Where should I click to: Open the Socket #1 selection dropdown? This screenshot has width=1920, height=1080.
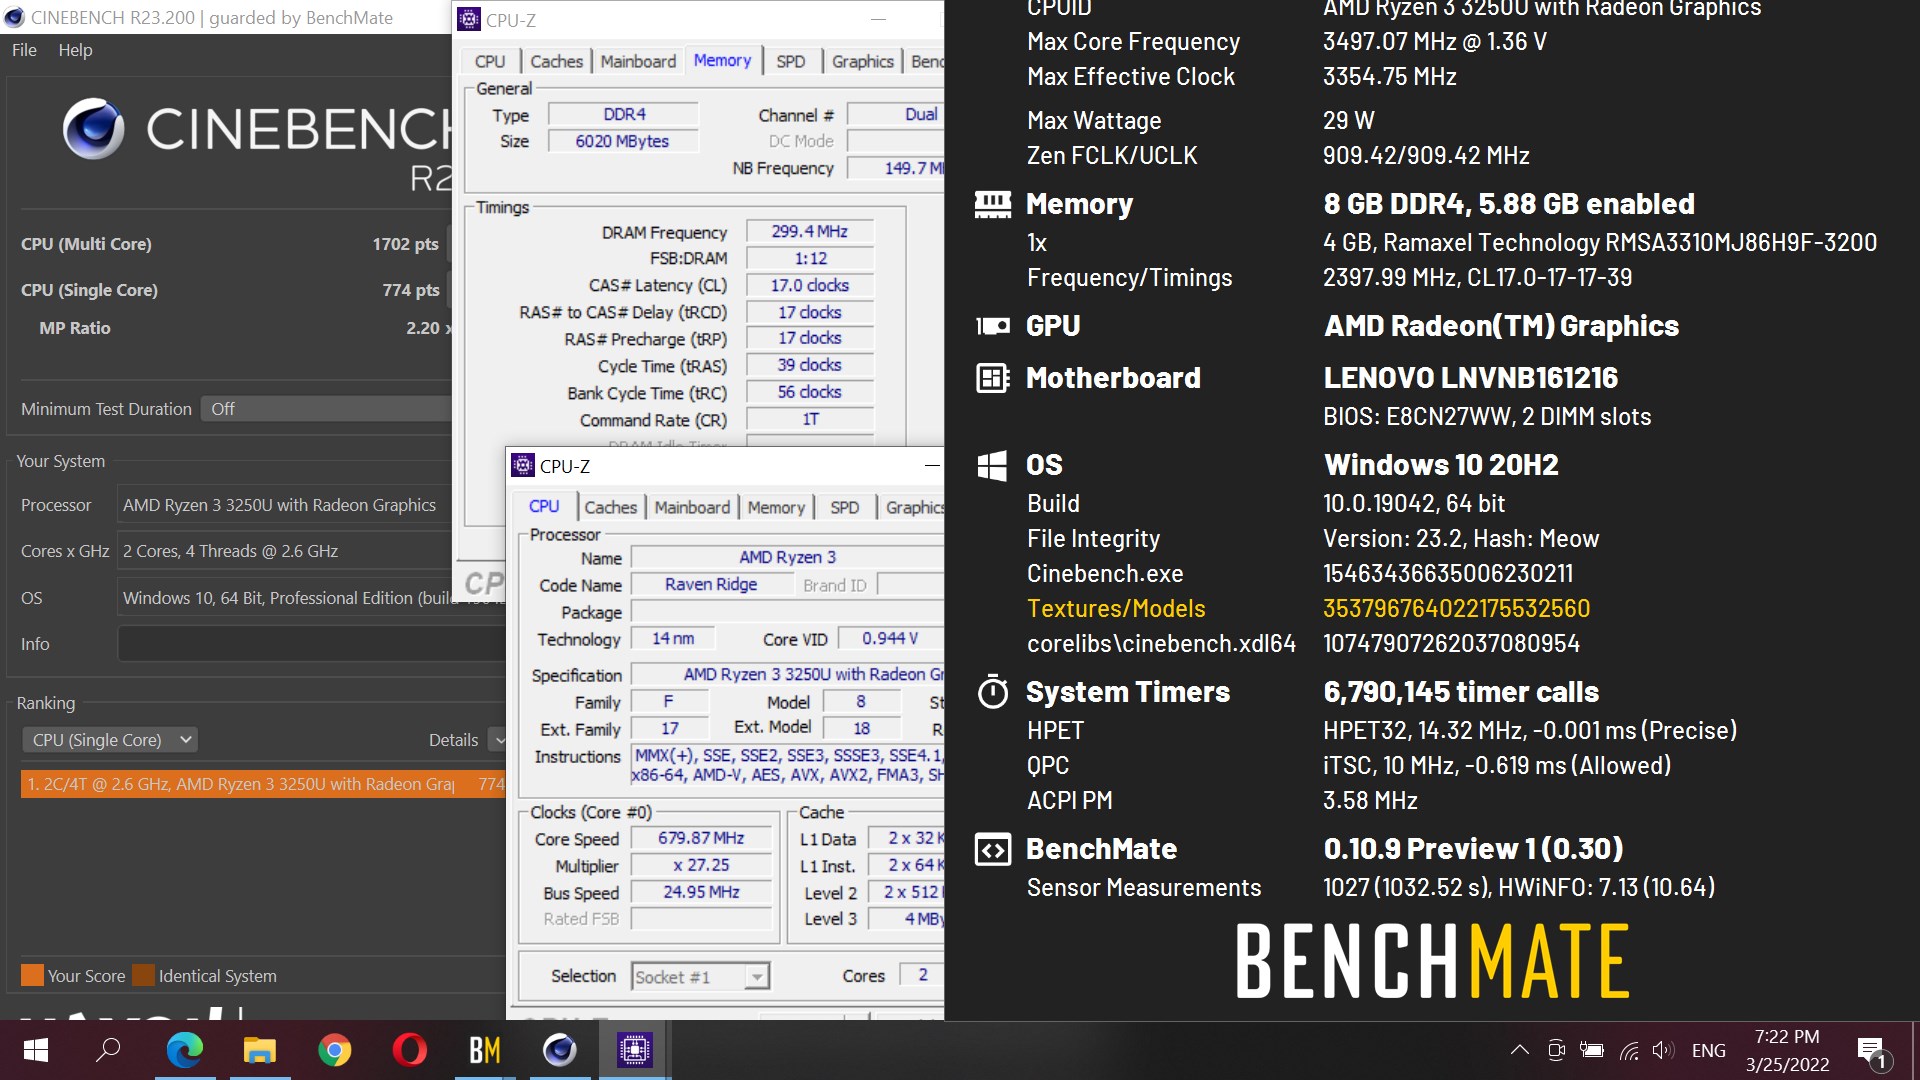(700, 977)
